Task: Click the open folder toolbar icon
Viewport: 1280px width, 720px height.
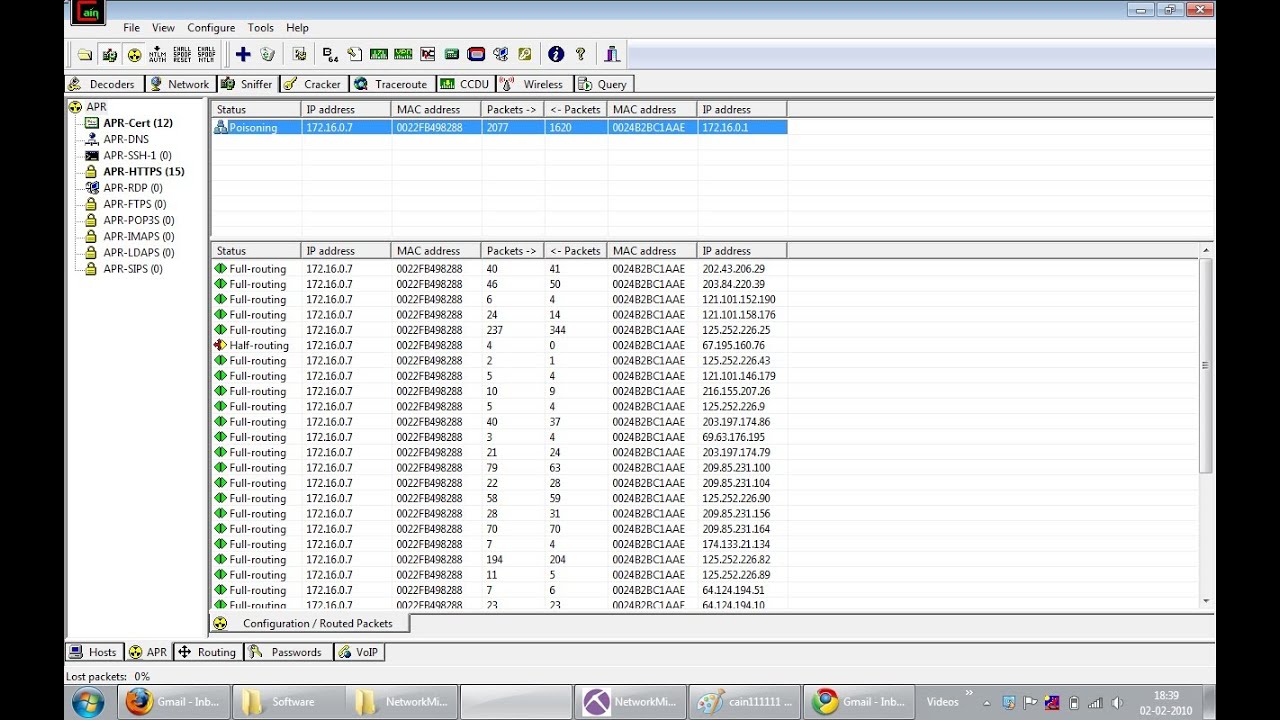Action: 85,55
